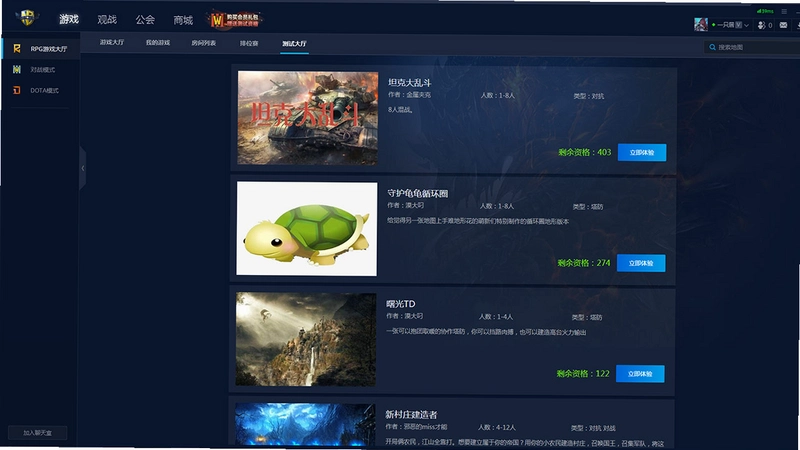800x450 pixels.
Task: Open the 坦克大乱斗 tank thumbnail
Action: pos(308,118)
